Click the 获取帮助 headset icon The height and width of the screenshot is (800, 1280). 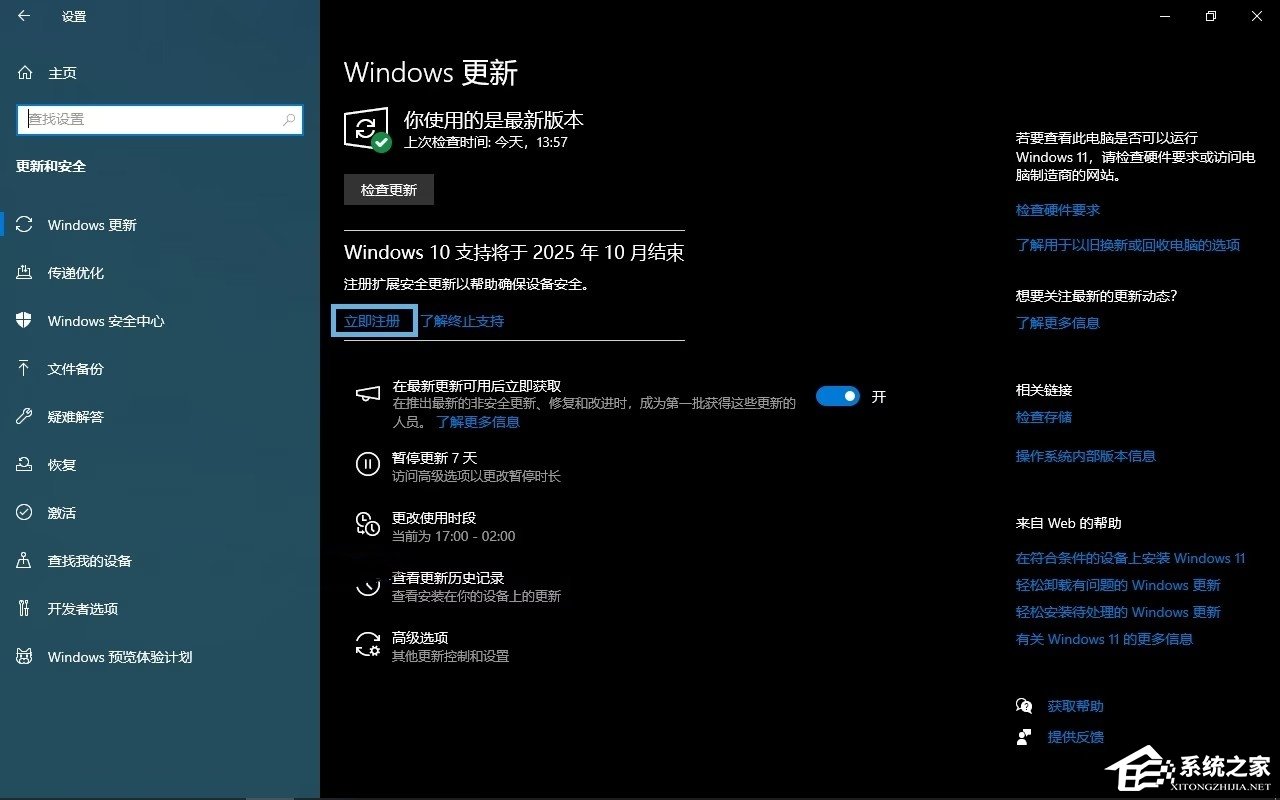[1024, 705]
